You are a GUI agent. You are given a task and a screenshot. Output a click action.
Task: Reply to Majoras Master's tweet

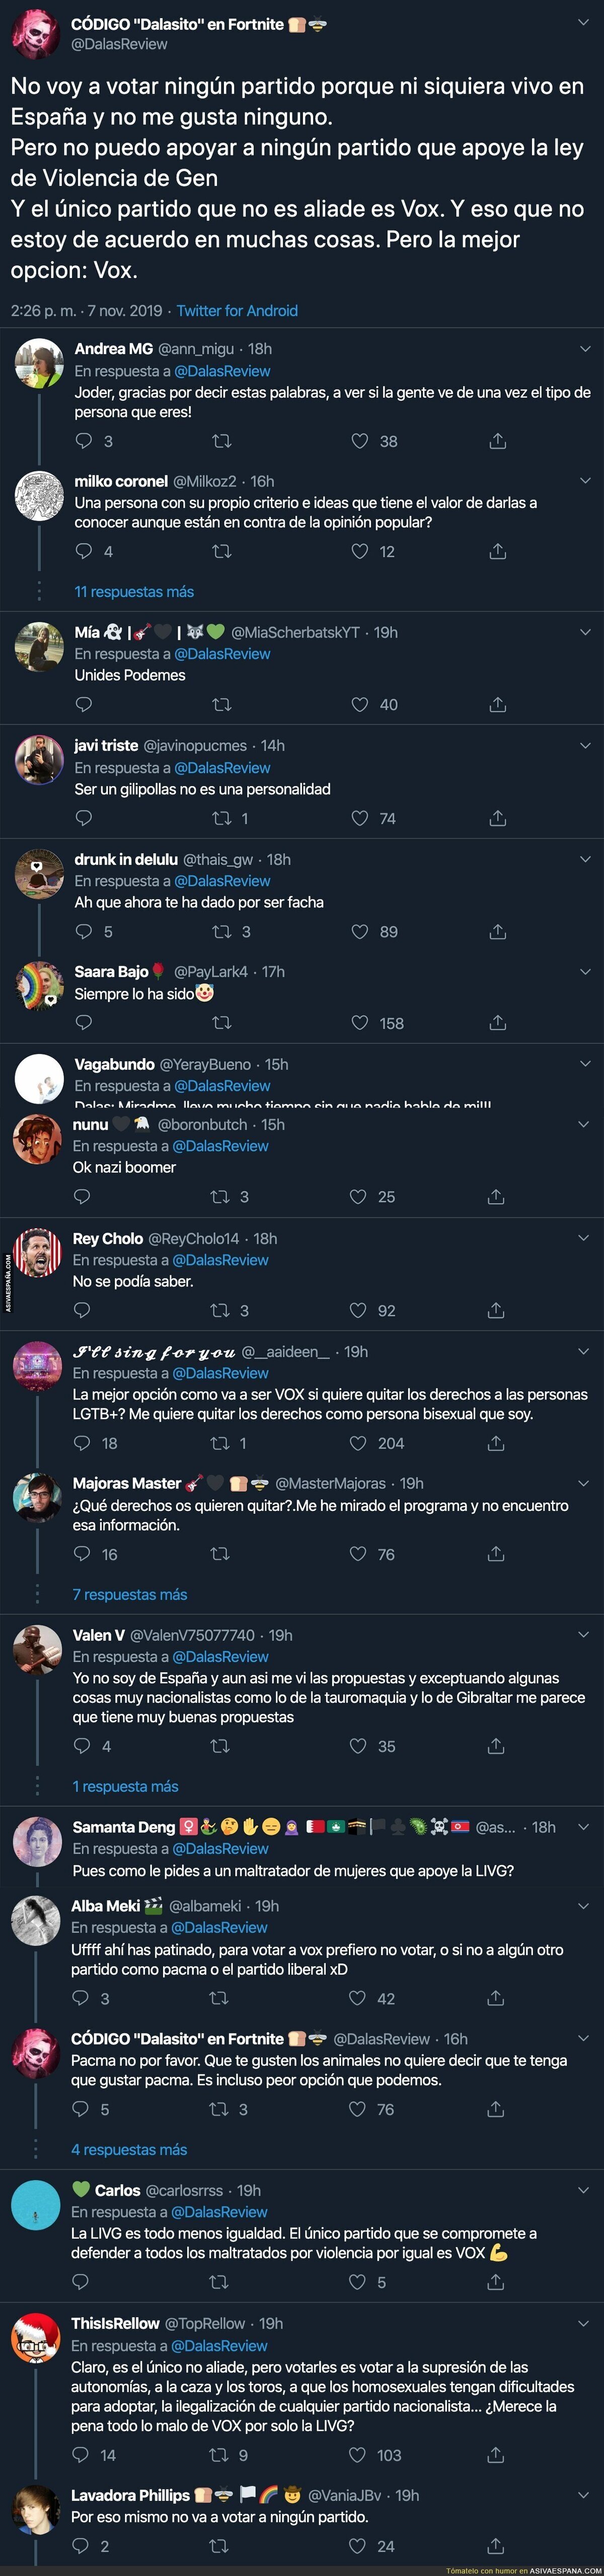tap(82, 1554)
